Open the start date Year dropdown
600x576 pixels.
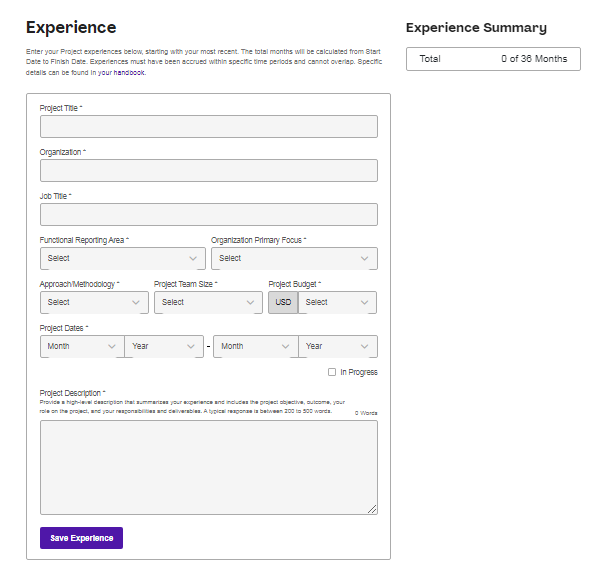click(165, 346)
